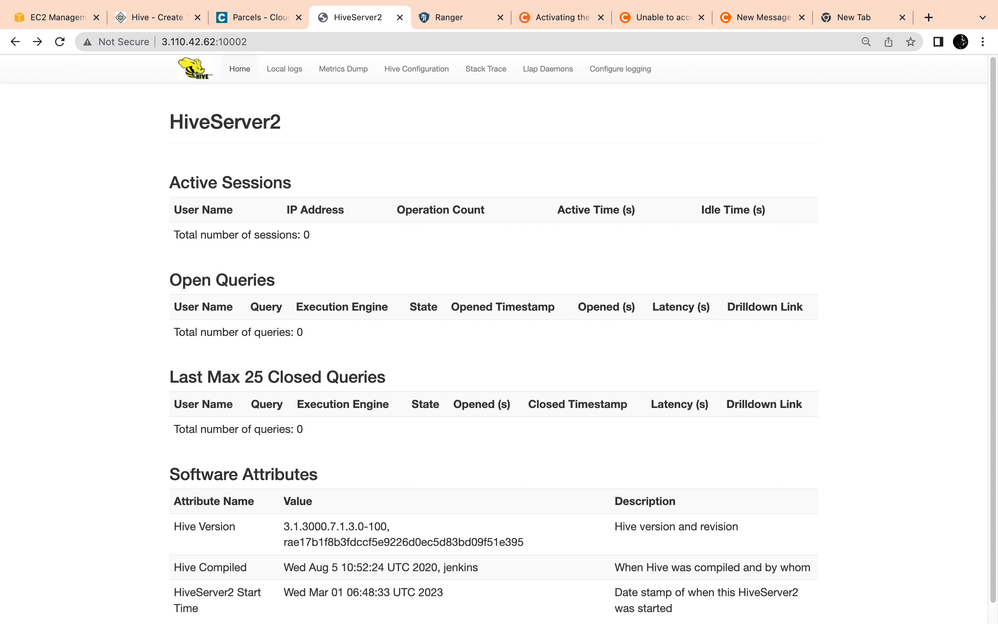998x624 pixels.
Task: Open the Local logs page
Action: [284, 69]
